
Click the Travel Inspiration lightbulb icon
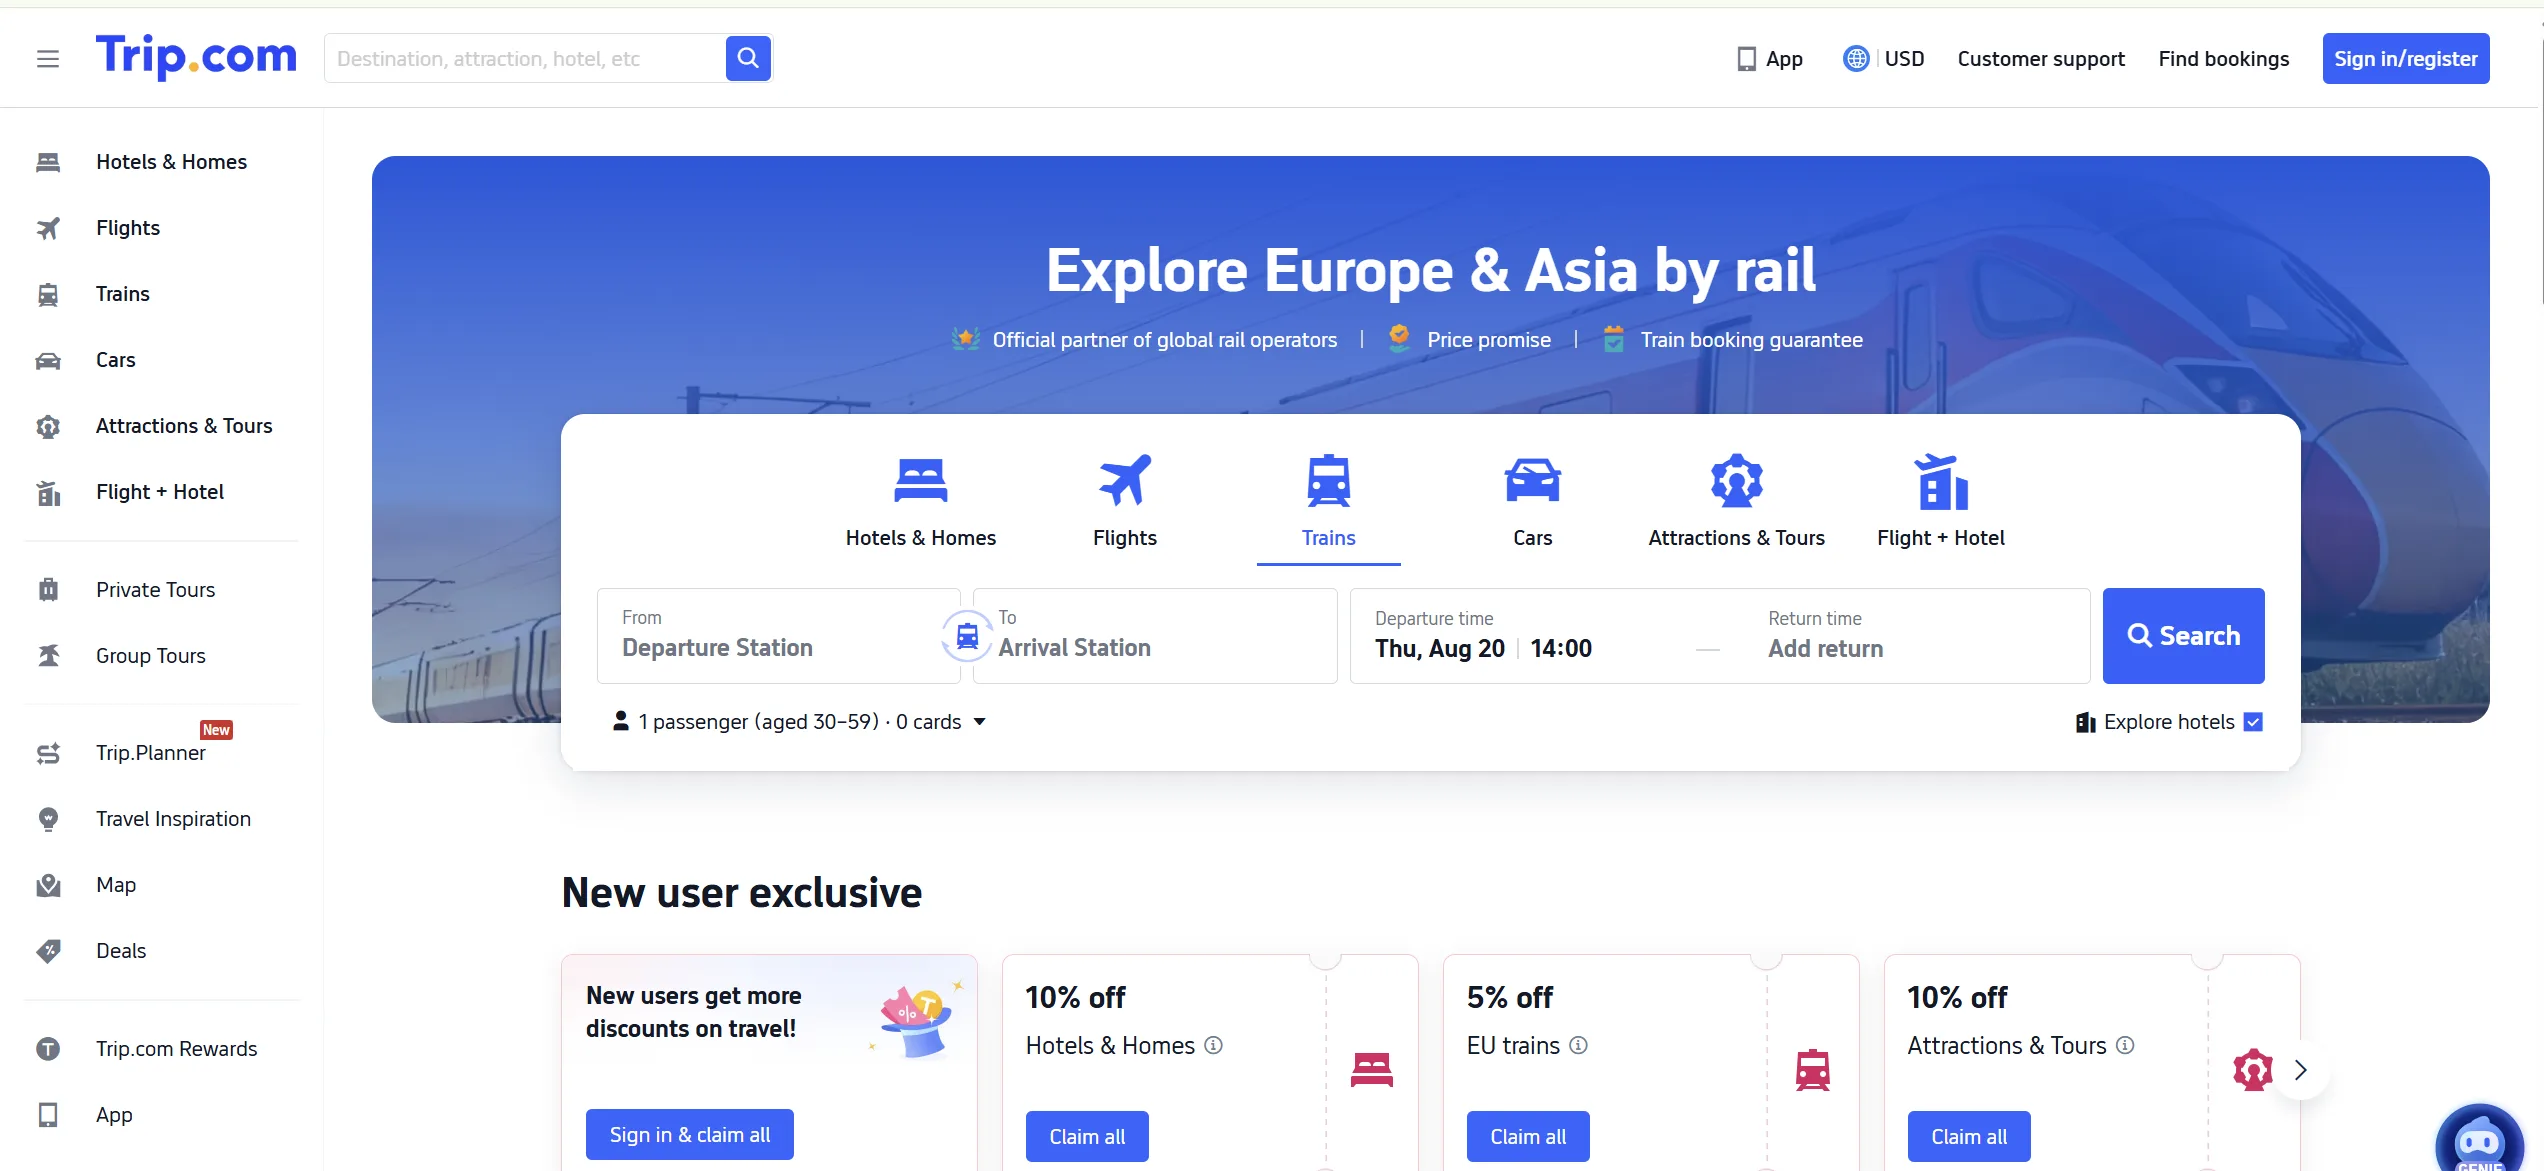tap(48, 819)
